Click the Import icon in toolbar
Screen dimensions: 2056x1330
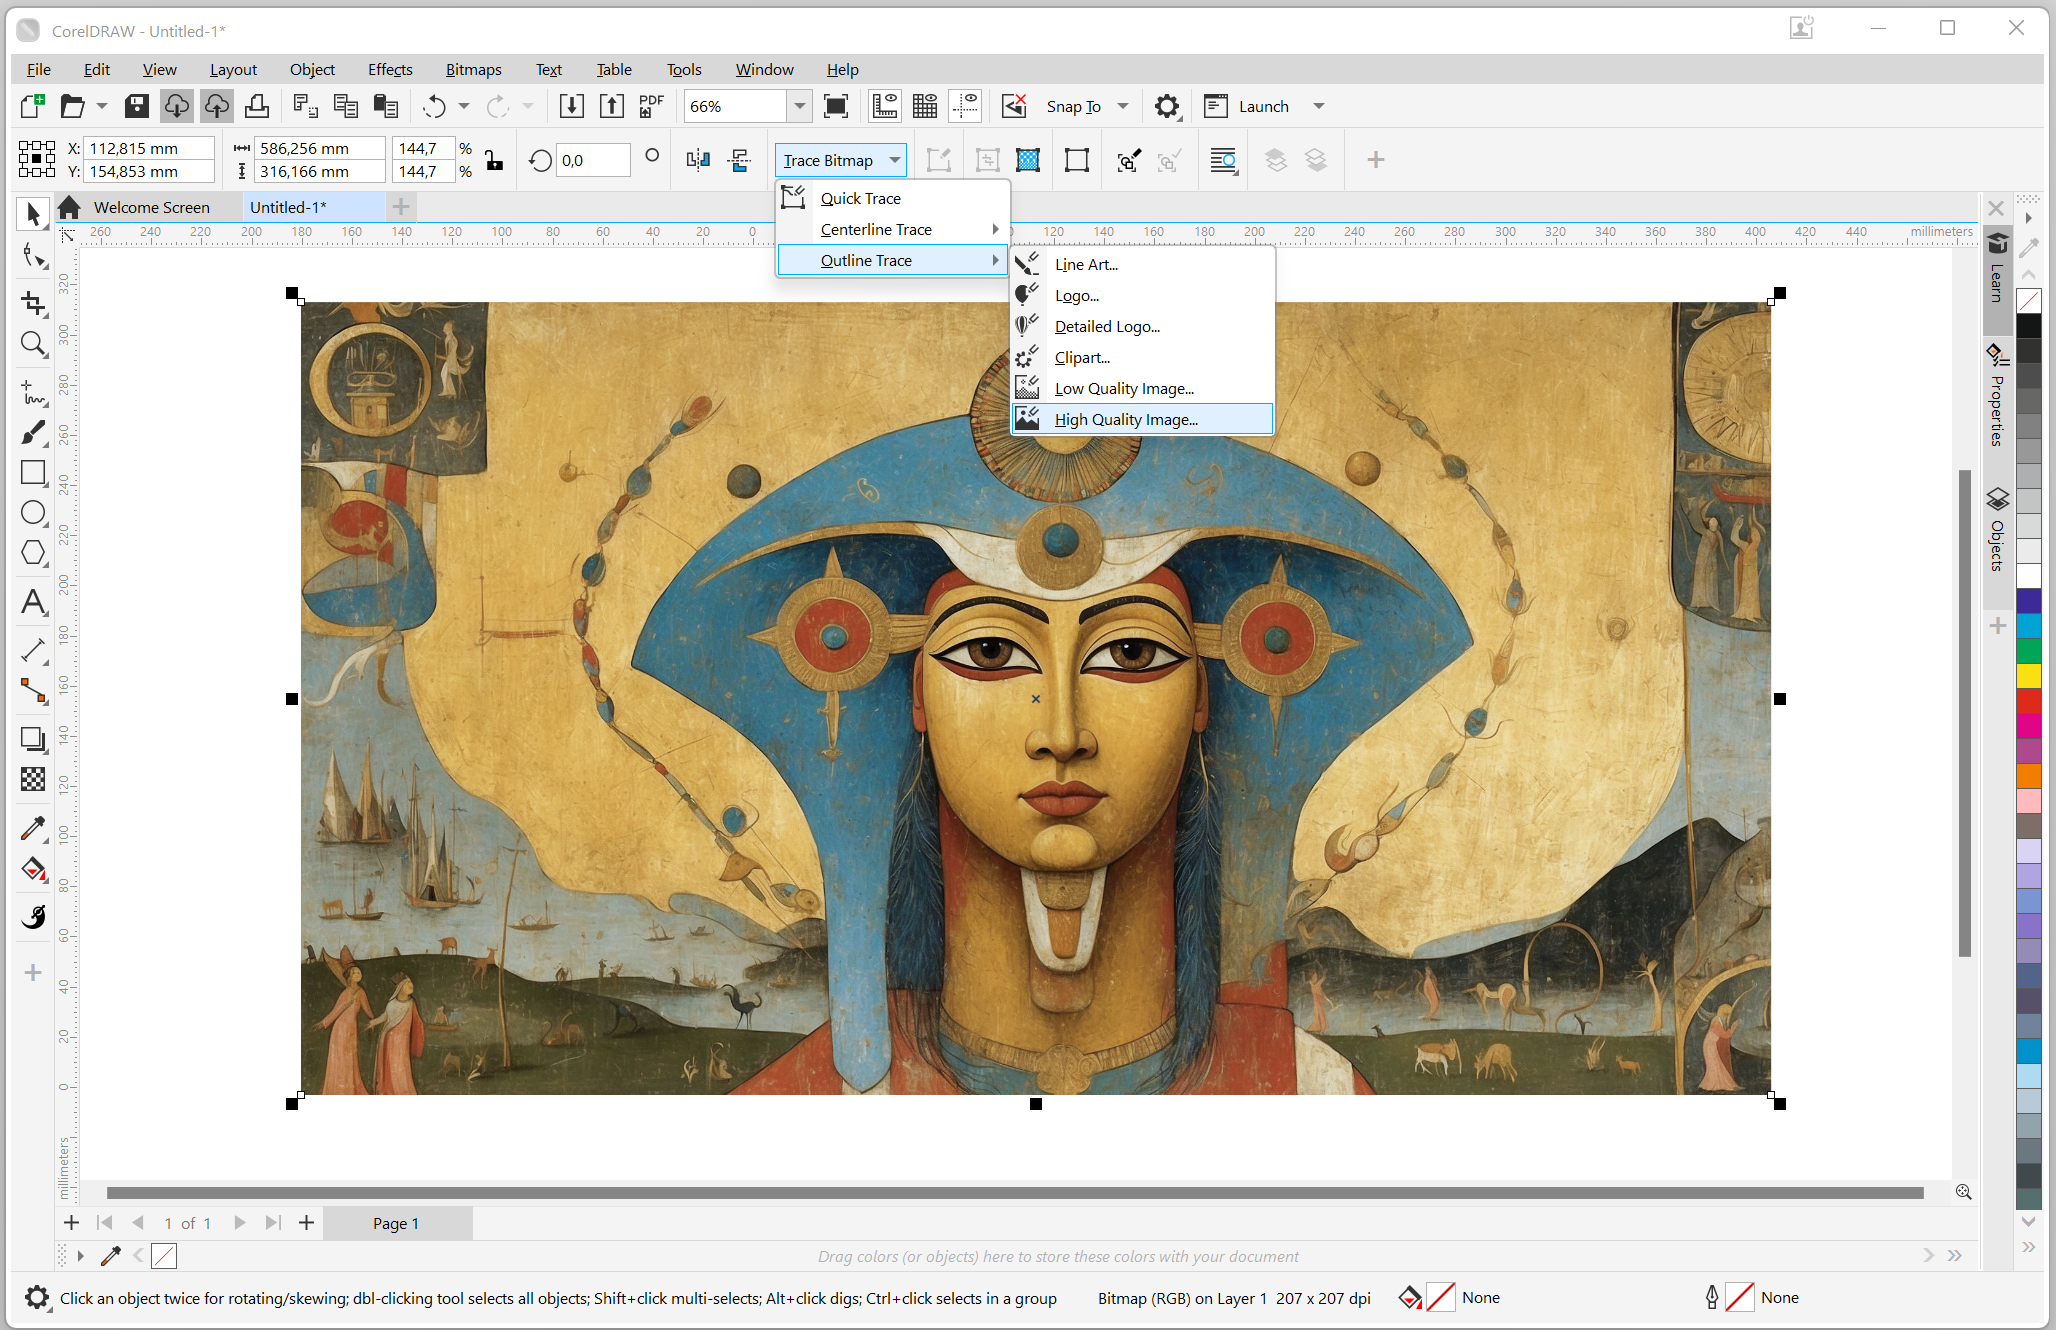click(x=571, y=106)
